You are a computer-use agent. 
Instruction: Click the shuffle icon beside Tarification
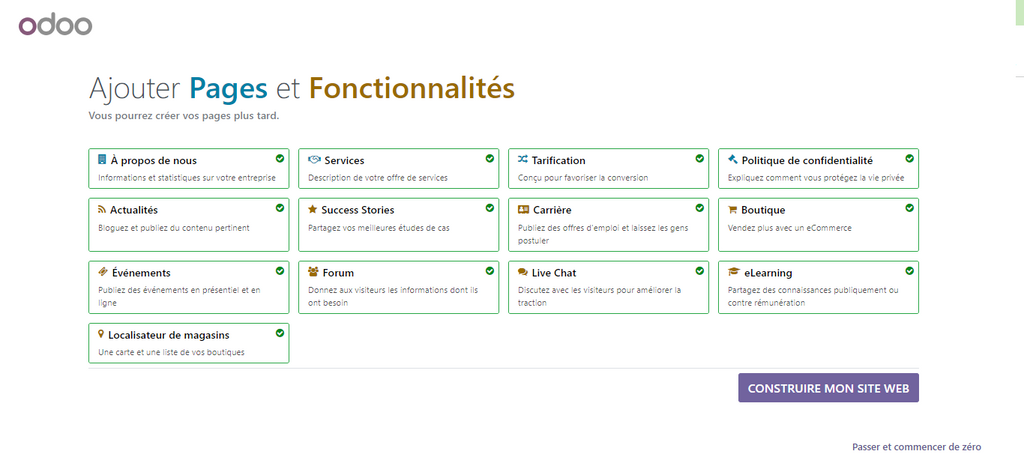(x=523, y=160)
